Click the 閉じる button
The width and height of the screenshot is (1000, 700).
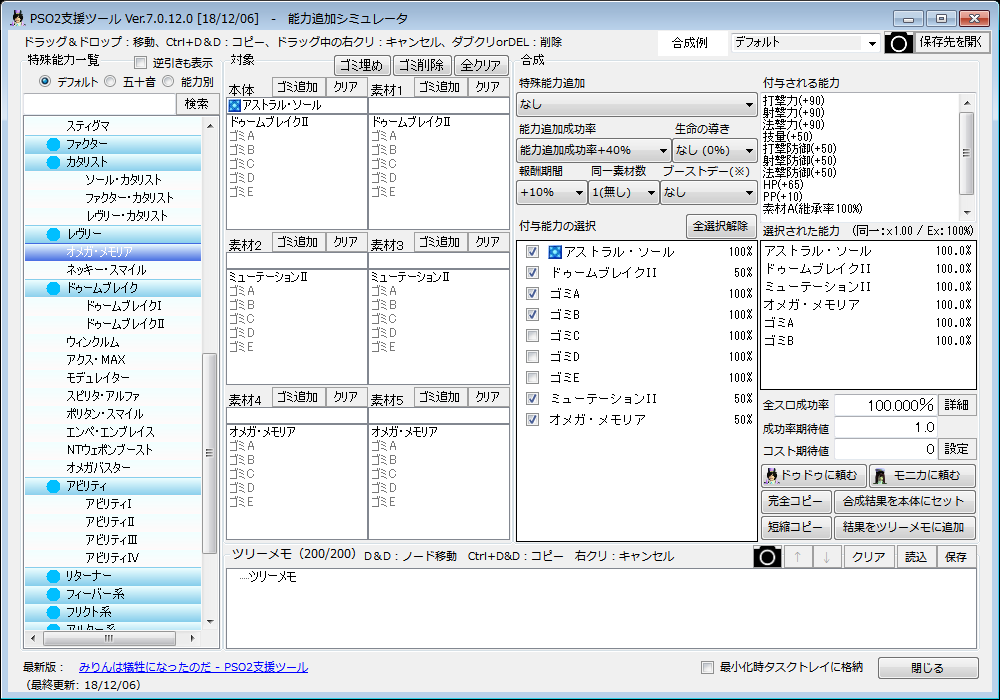click(928, 668)
